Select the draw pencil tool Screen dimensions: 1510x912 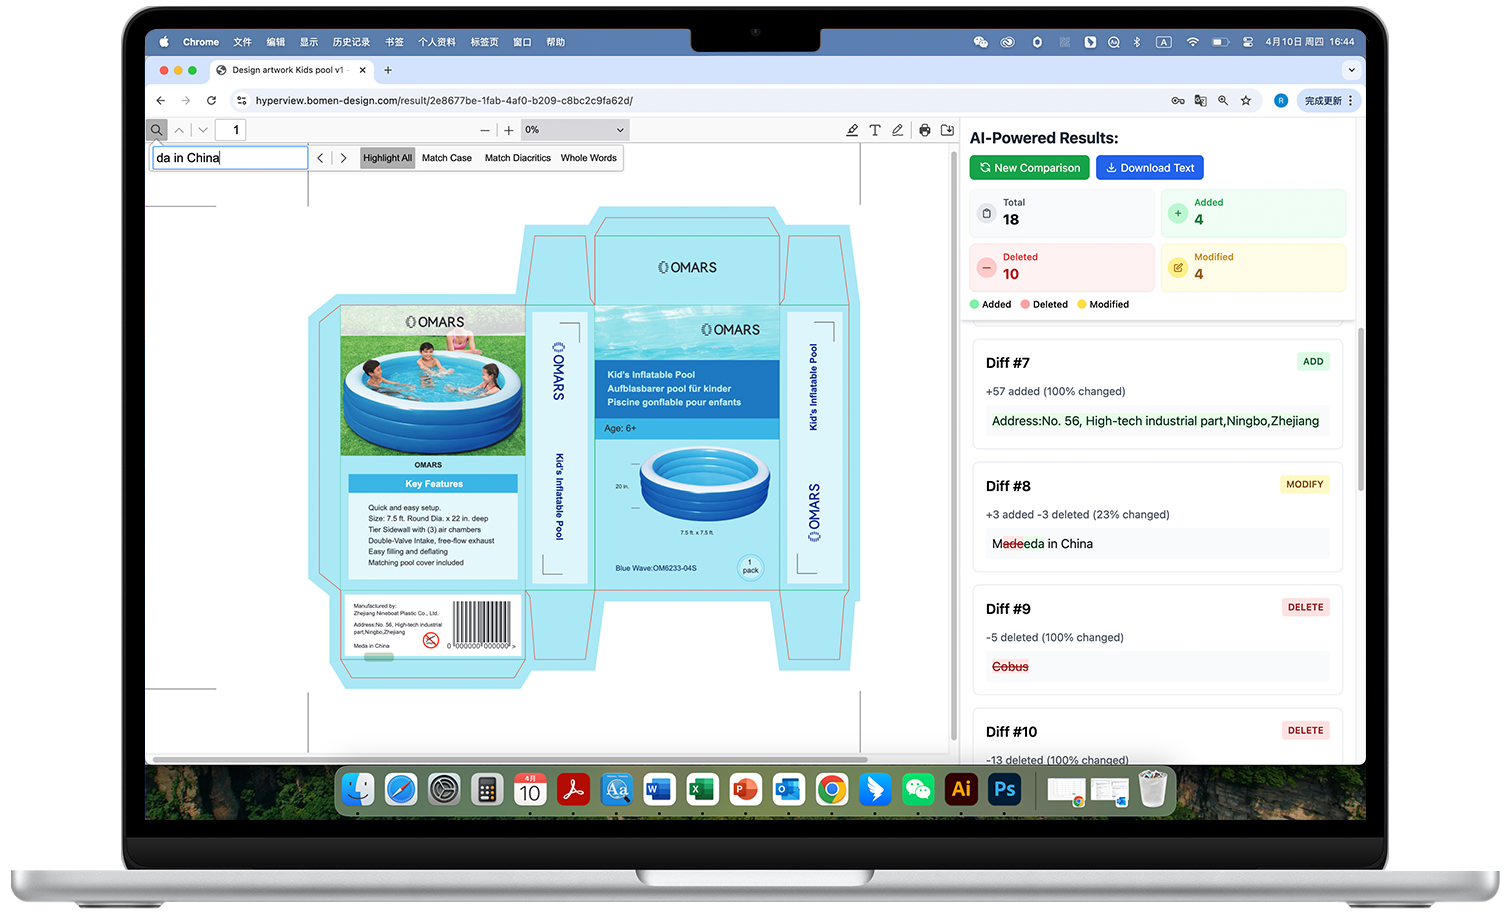click(898, 130)
